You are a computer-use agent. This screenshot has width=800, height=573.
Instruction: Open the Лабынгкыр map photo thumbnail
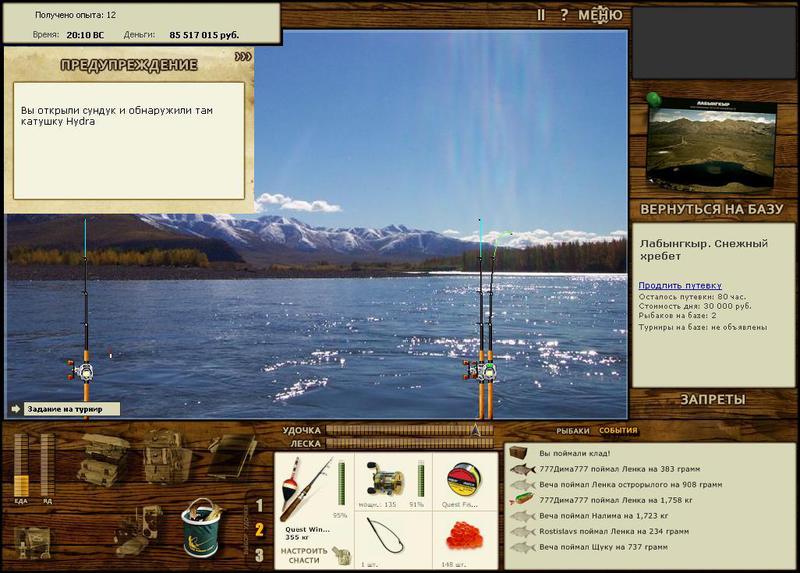[x=711, y=145]
